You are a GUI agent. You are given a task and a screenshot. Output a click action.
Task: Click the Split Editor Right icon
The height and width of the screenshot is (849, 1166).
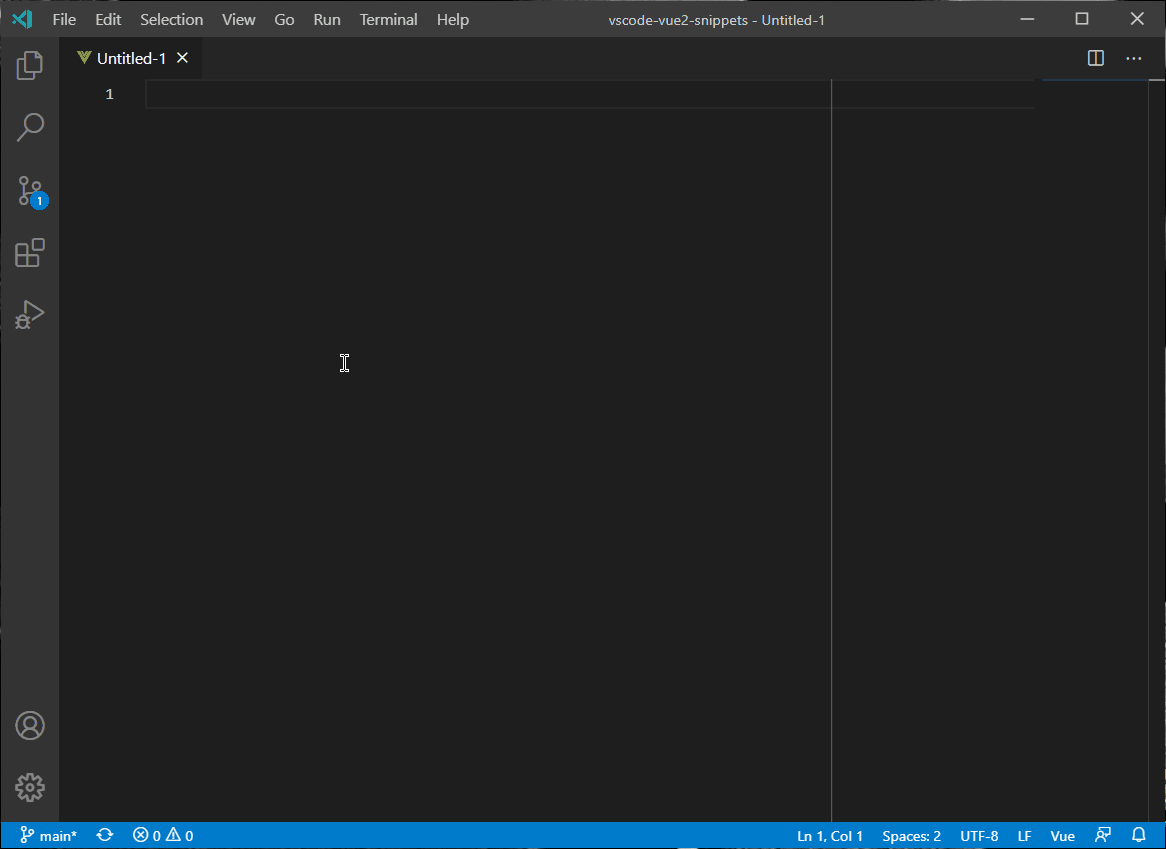pyautogui.click(x=1095, y=58)
